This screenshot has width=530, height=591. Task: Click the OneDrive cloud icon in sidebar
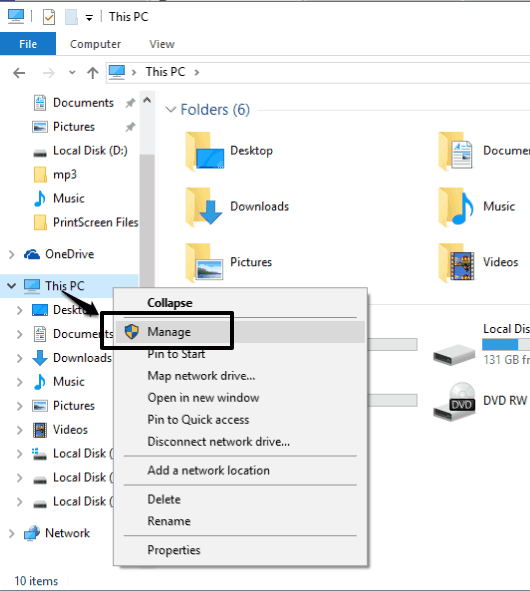click(32, 254)
